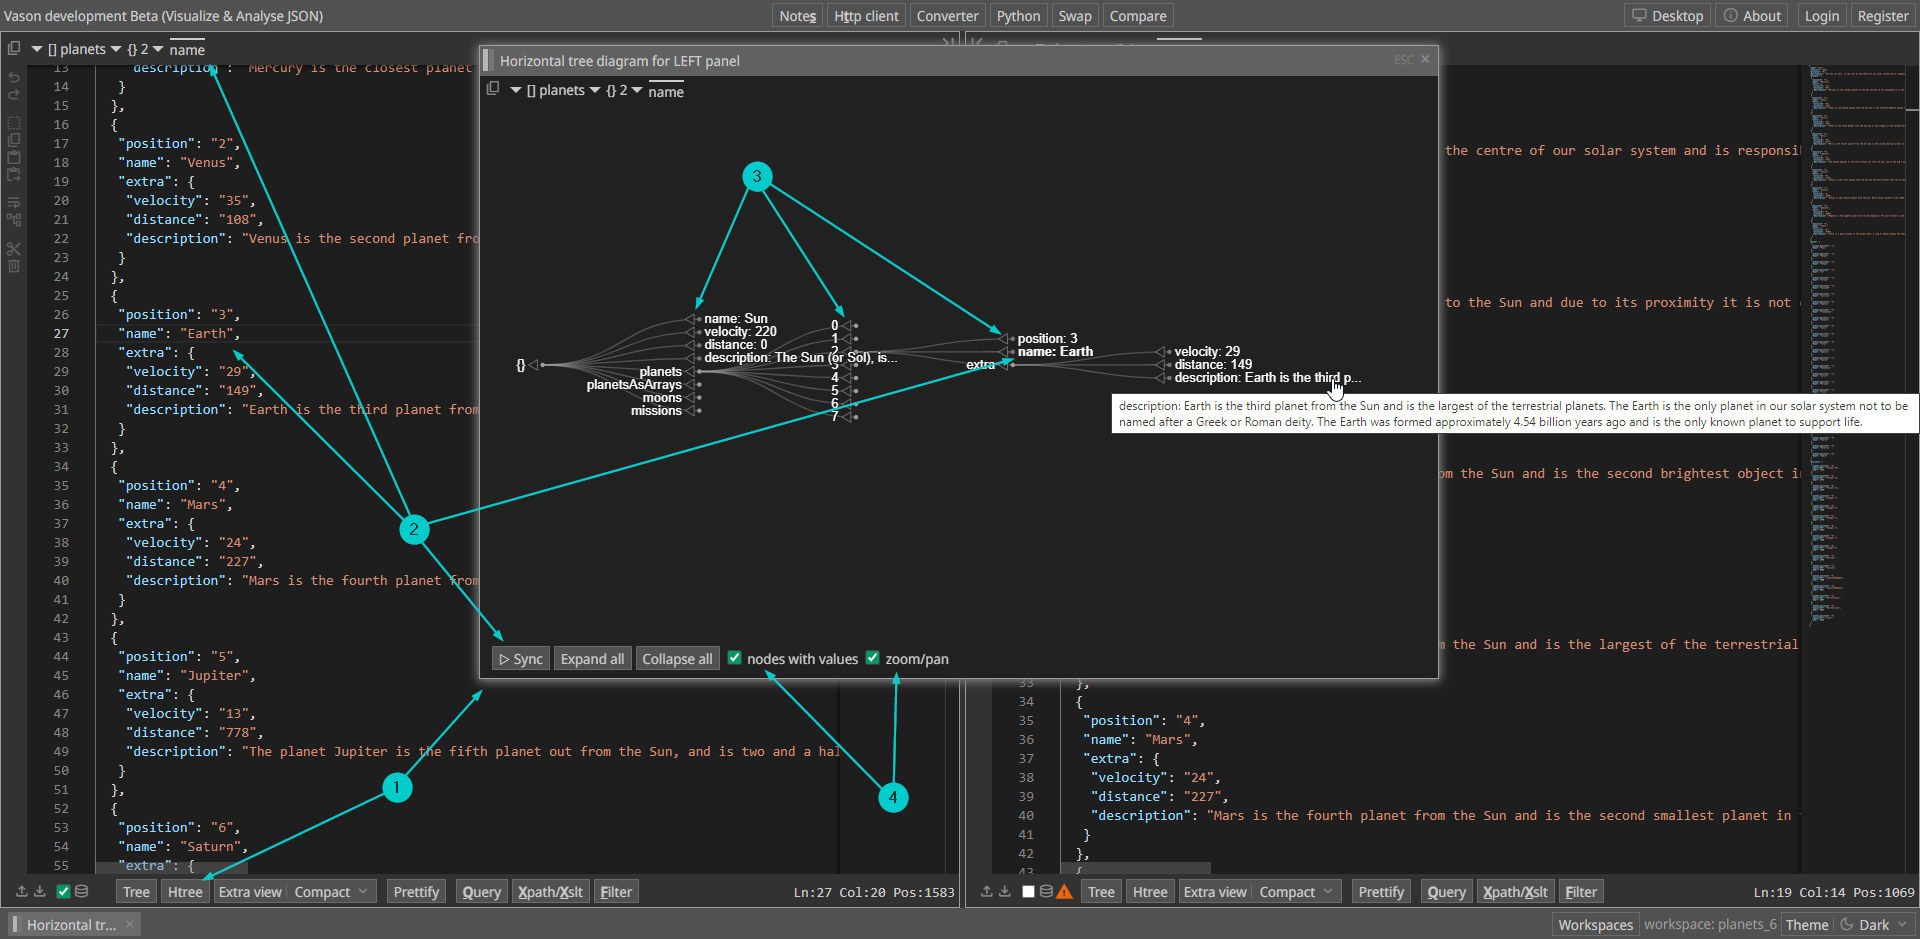Open the Converter menu
Image resolution: width=1920 pixels, height=939 pixels.
[x=947, y=16]
